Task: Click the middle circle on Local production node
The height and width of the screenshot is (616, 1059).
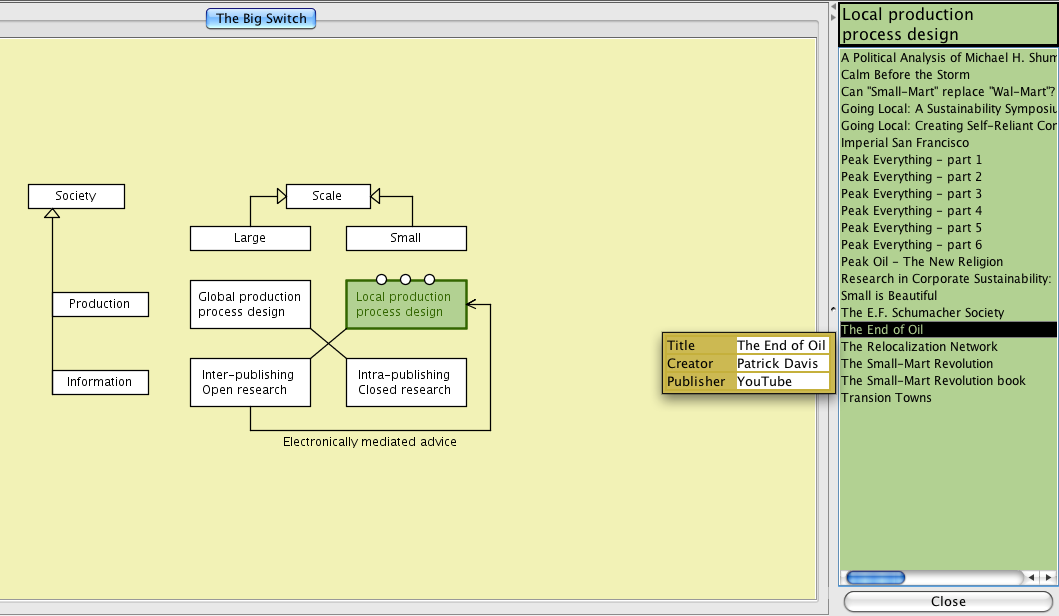Action: click(406, 279)
